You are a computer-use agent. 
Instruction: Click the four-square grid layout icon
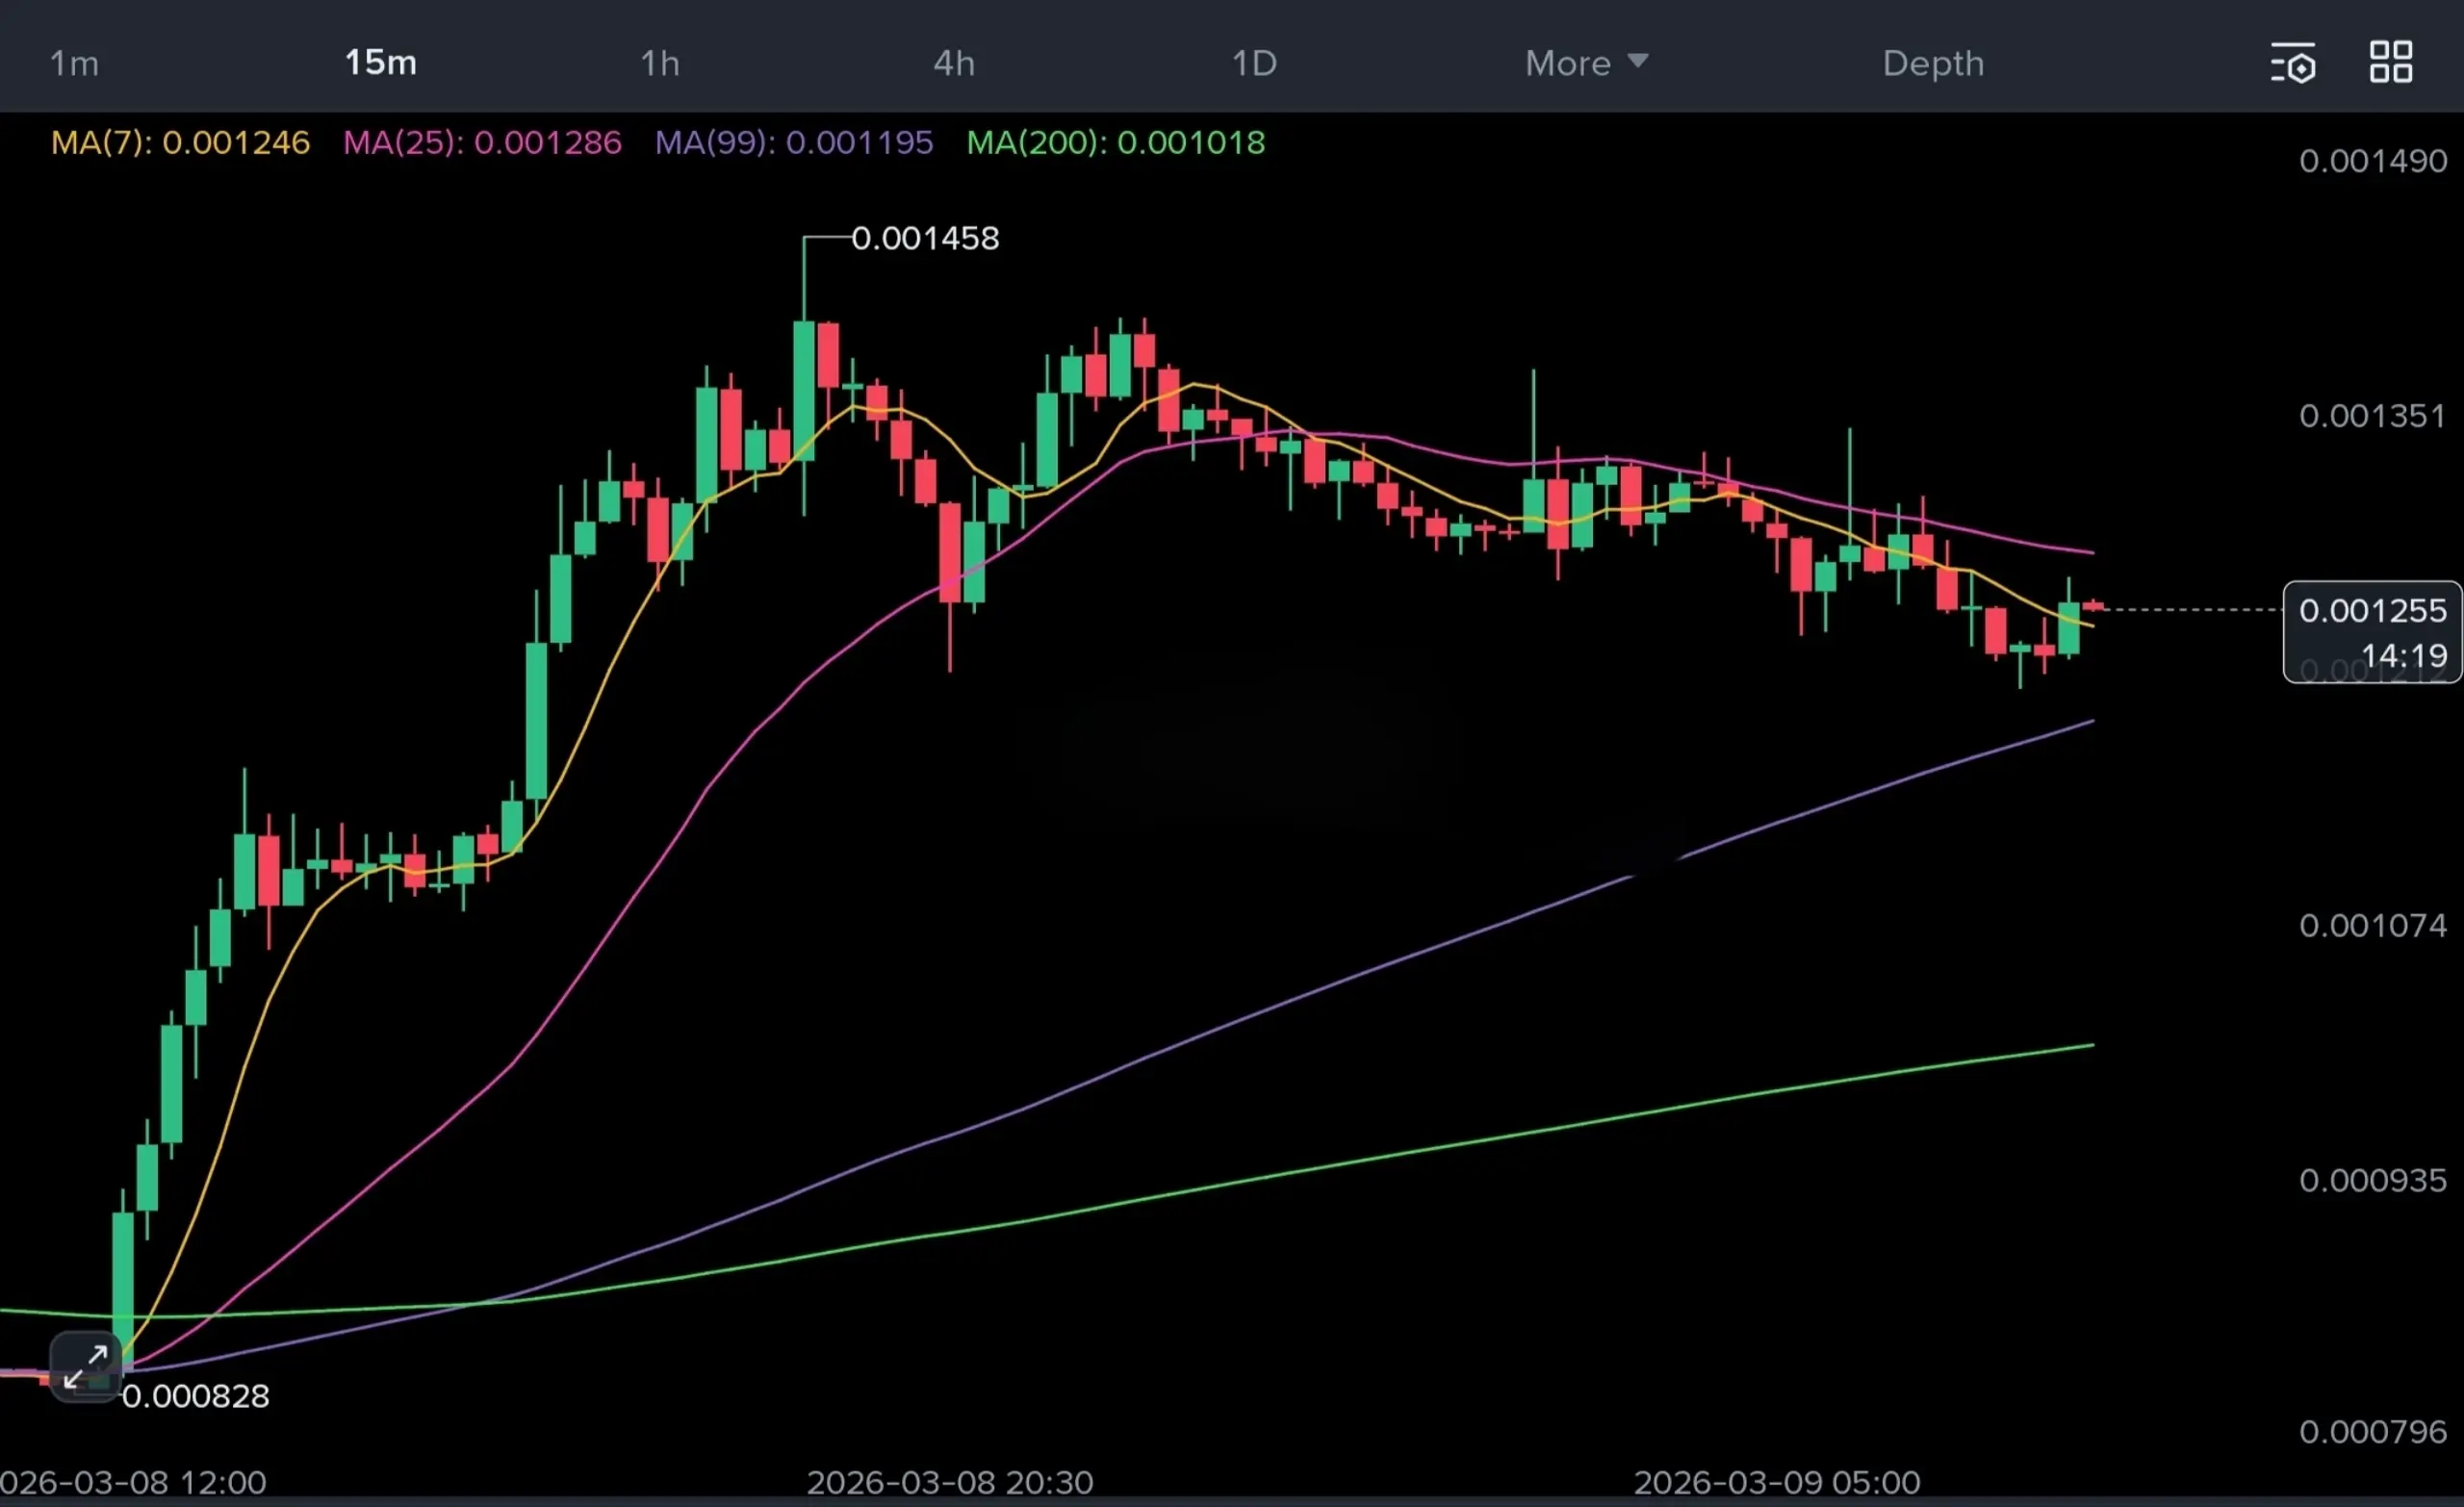tap(2391, 62)
